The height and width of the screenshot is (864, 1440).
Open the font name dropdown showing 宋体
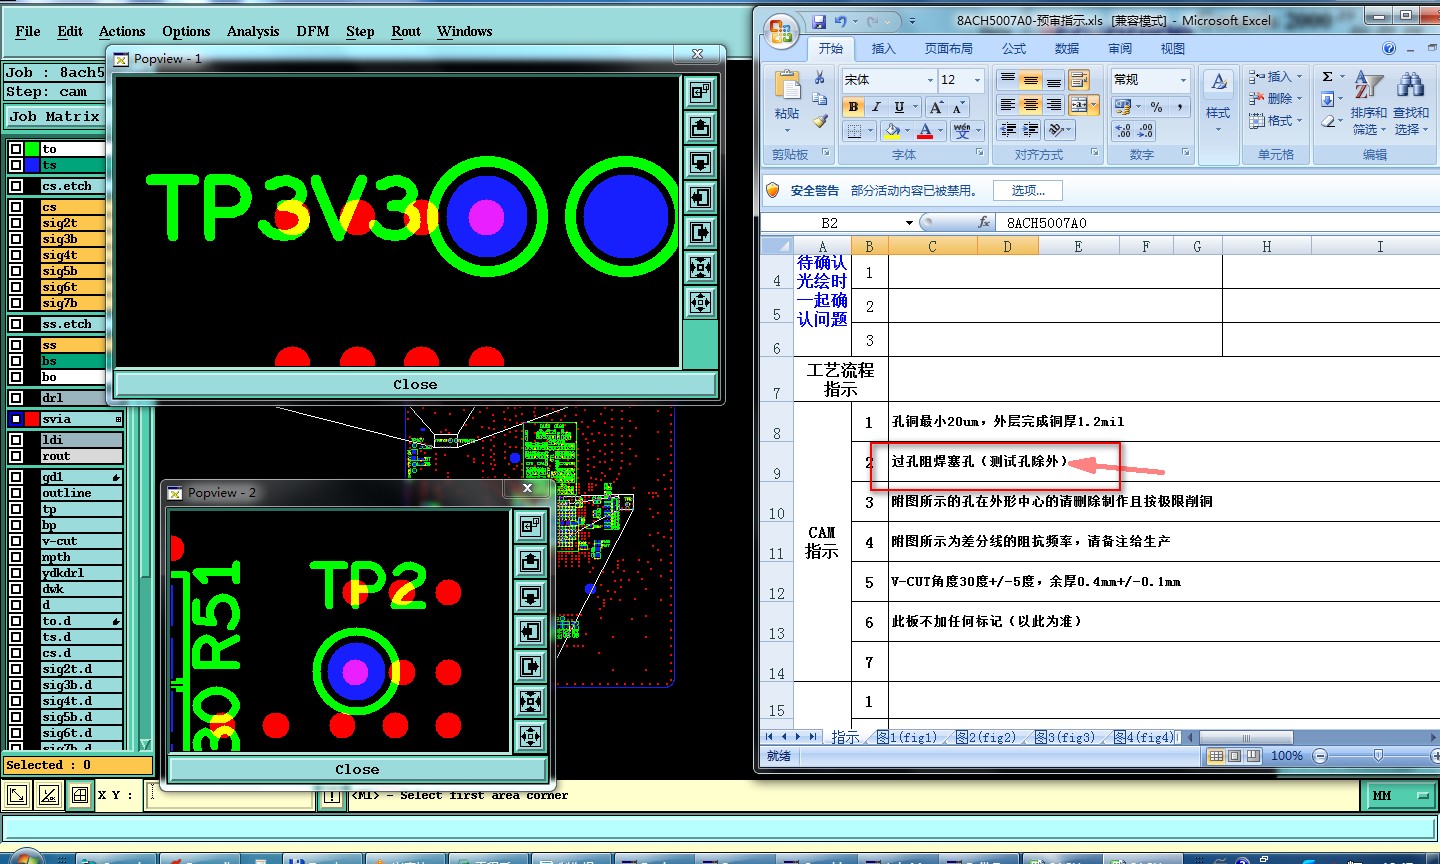tap(930, 80)
